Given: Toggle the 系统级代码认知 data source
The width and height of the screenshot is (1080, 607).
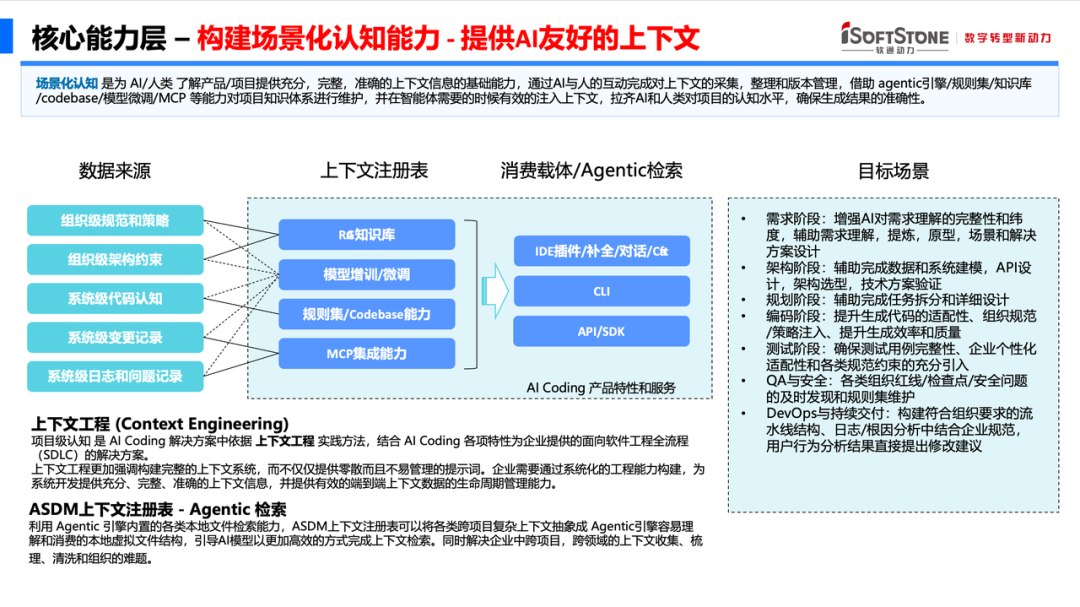Looking at the screenshot, I should point(114,297).
